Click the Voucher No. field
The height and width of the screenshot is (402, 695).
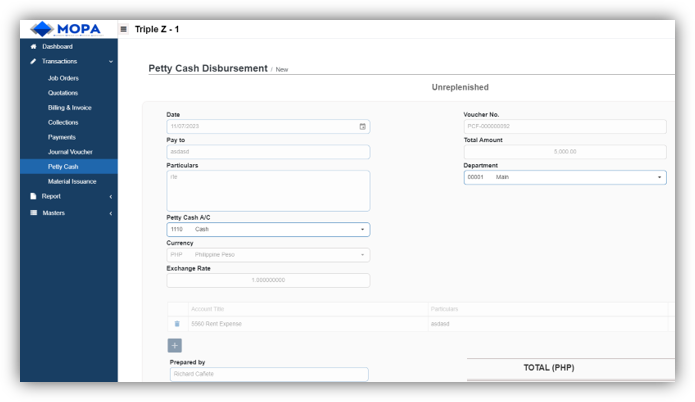565,126
